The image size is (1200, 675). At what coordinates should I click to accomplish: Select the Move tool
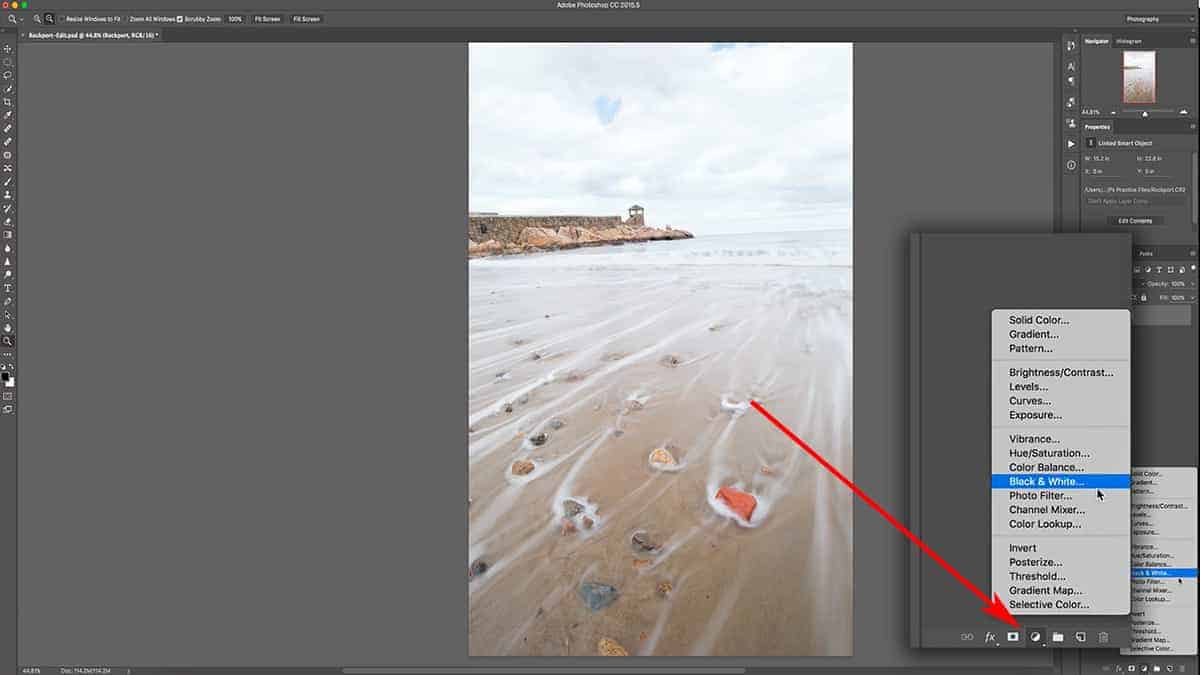click(x=8, y=49)
